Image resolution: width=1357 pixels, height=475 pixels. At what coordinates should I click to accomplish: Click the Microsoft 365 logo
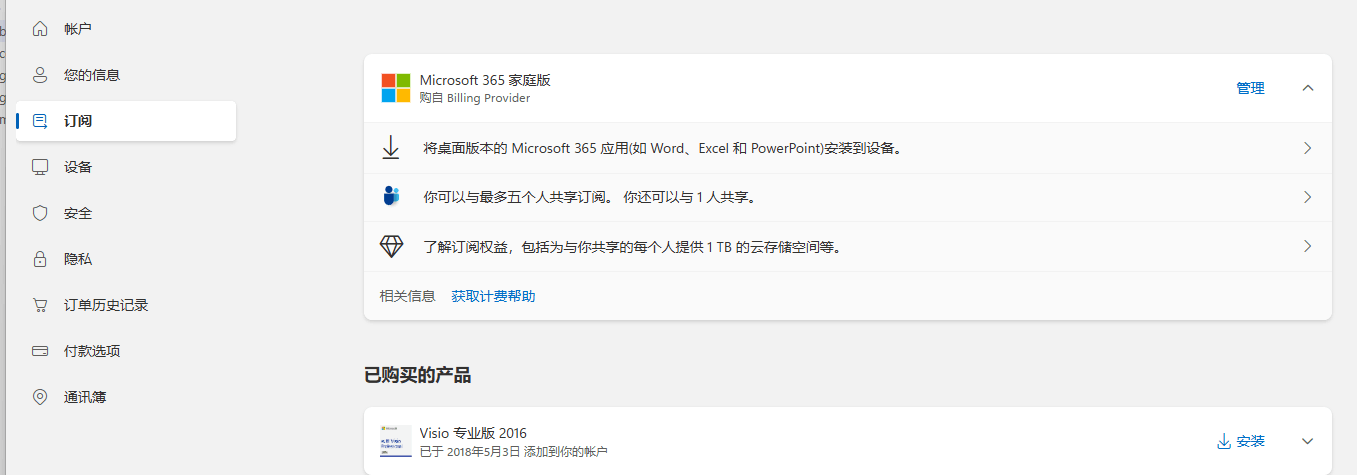(x=396, y=88)
